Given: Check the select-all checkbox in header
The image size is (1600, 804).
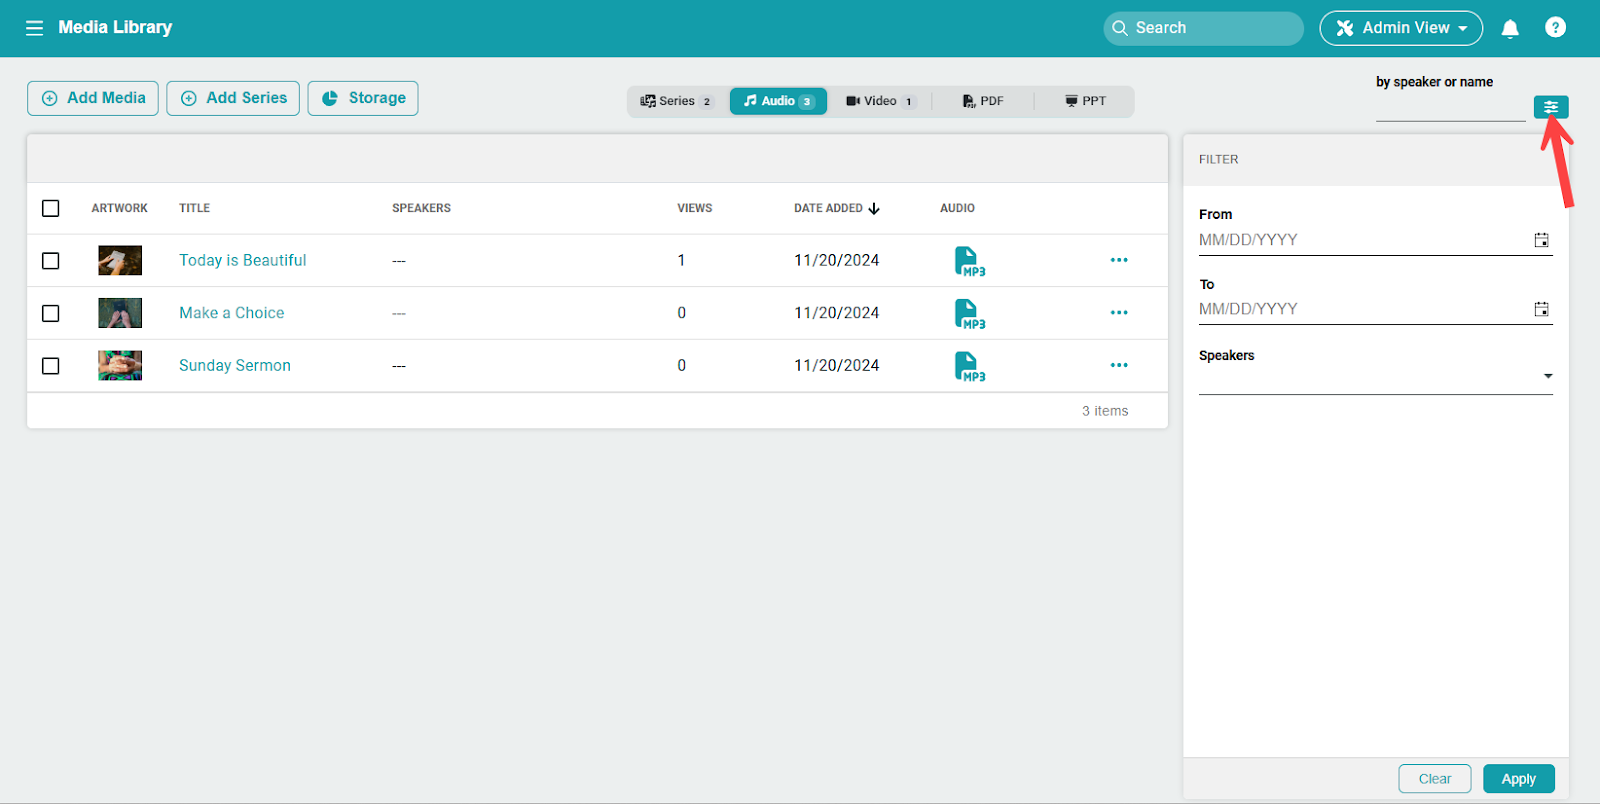Looking at the screenshot, I should point(51,208).
